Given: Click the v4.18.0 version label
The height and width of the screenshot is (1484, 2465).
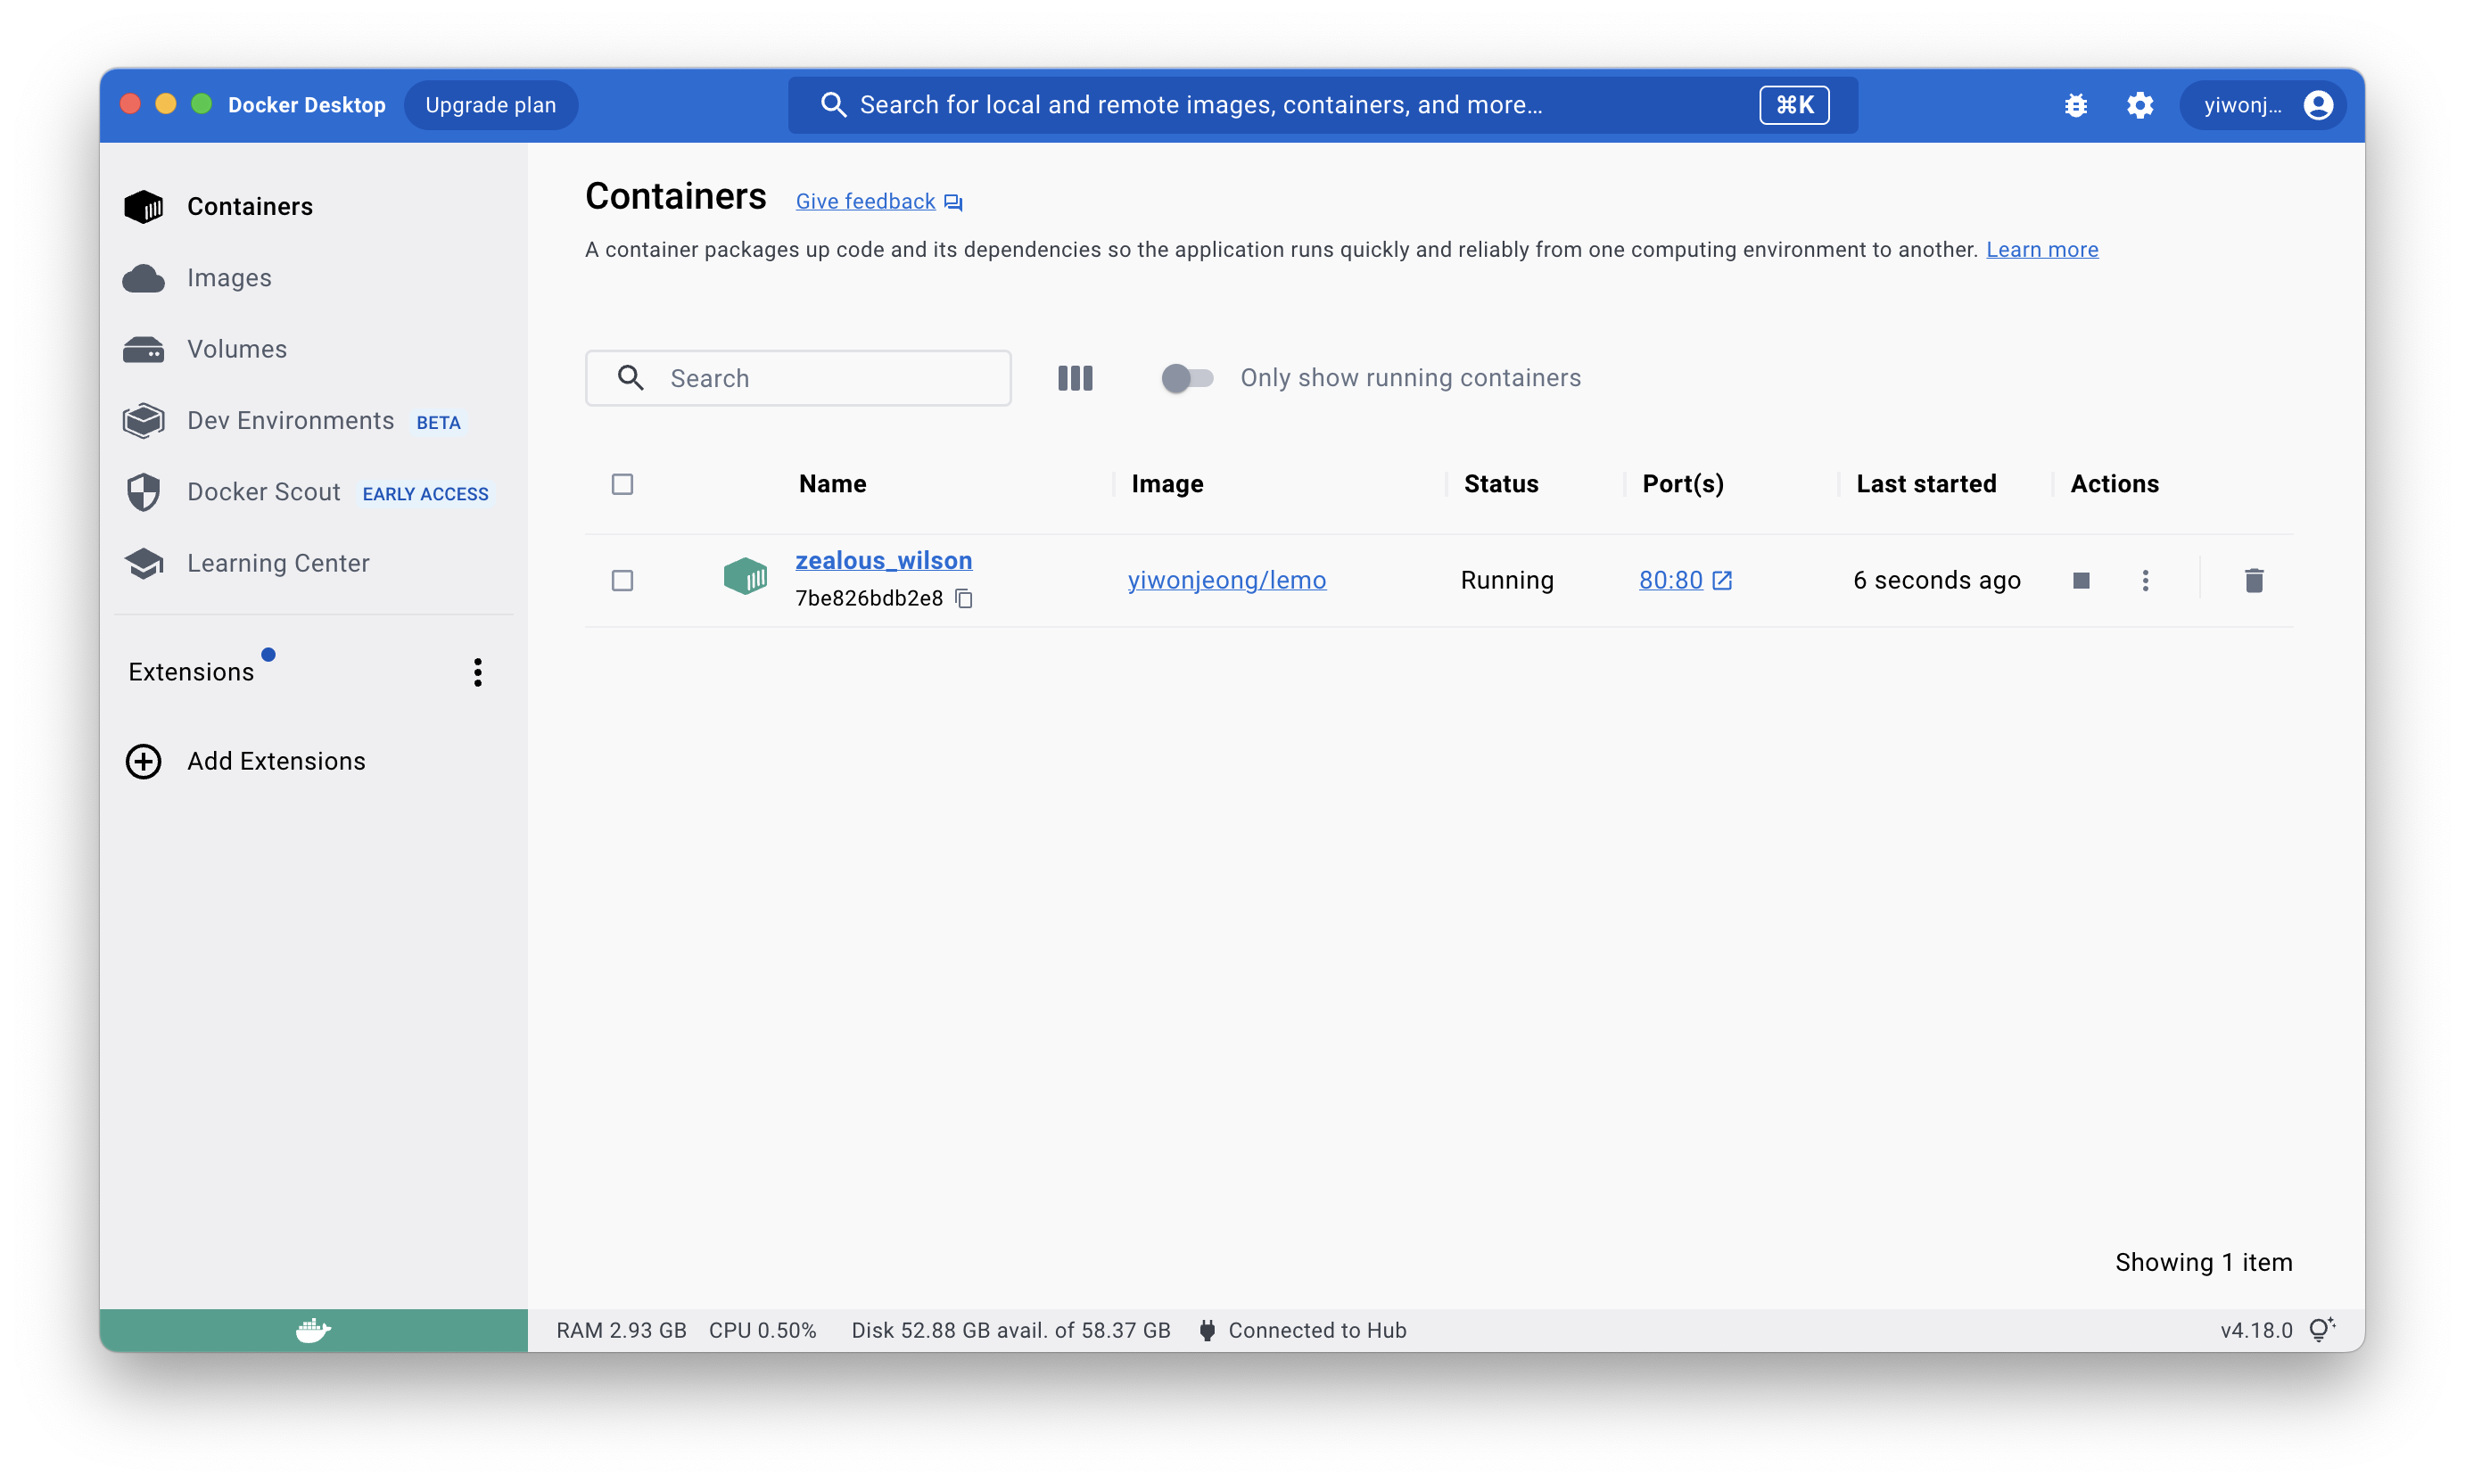Looking at the screenshot, I should coord(2256,1330).
